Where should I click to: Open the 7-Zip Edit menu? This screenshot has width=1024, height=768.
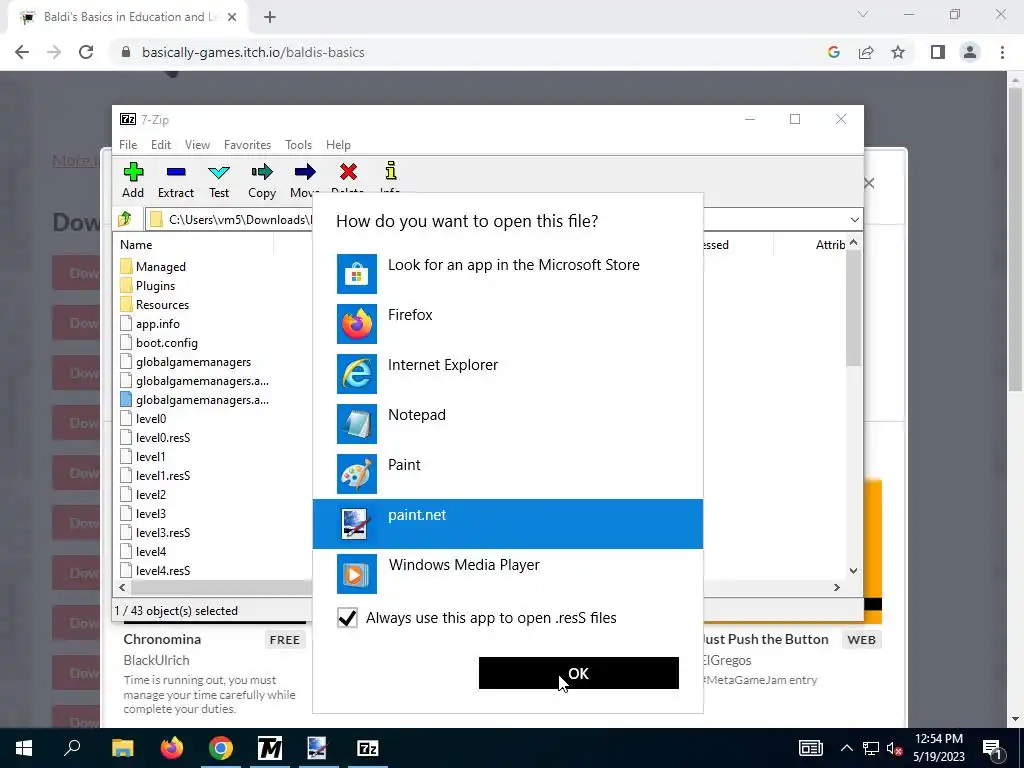(161, 145)
